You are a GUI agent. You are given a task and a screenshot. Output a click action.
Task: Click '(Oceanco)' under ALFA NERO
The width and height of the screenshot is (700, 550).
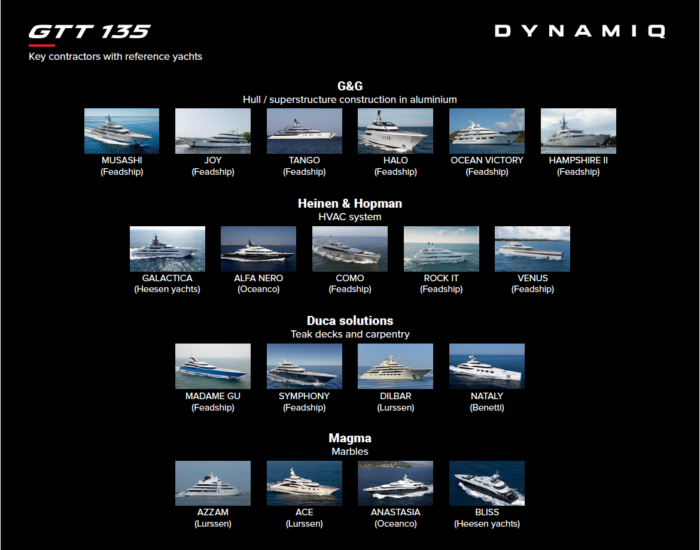click(258, 289)
